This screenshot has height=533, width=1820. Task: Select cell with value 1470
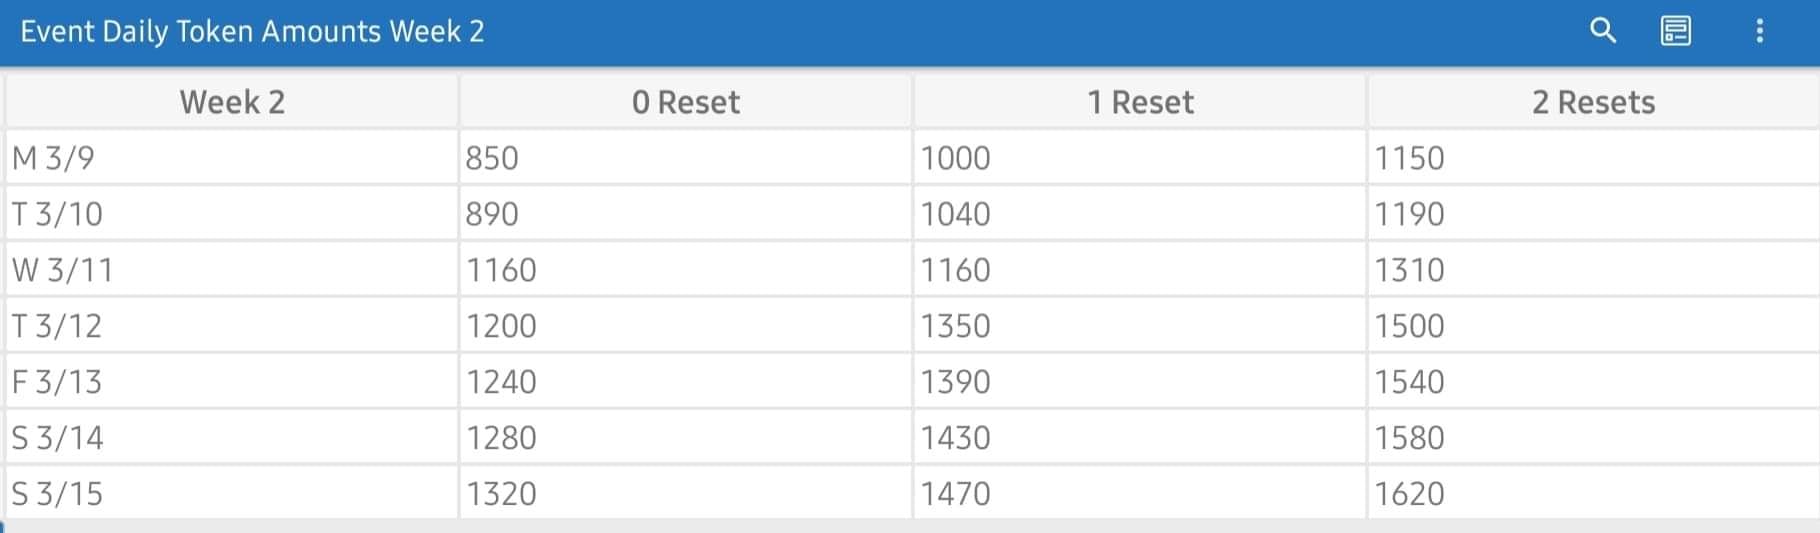1140,493
